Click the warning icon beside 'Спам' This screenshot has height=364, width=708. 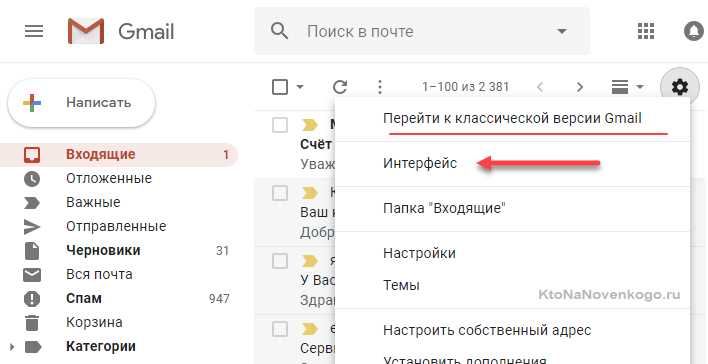32,299
